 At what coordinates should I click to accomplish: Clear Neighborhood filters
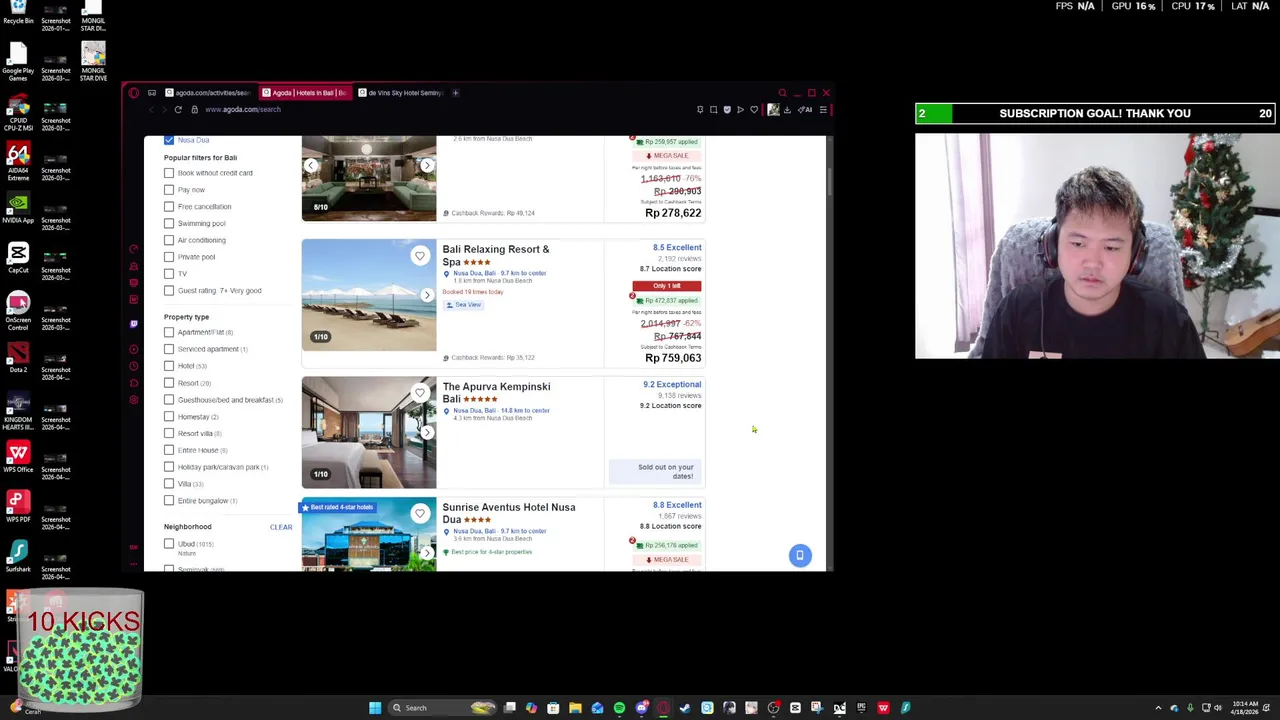[281, 527]
